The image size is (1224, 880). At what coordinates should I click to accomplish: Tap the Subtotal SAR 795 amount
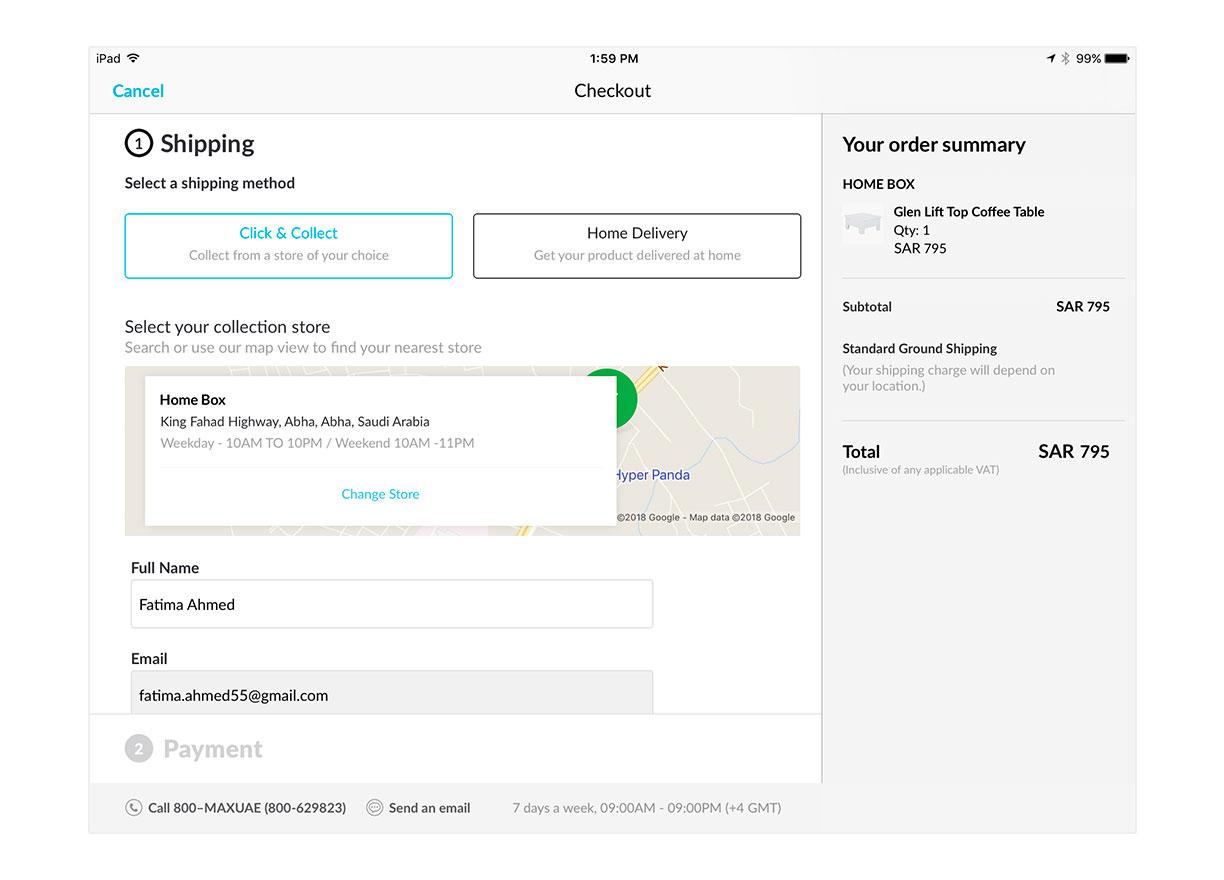[1083, 307]
